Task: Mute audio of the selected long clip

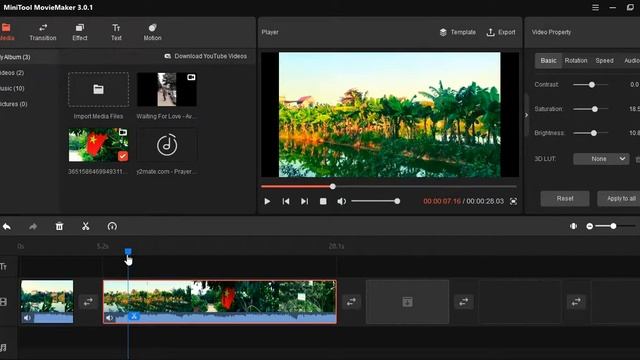Action: [110, 318]
